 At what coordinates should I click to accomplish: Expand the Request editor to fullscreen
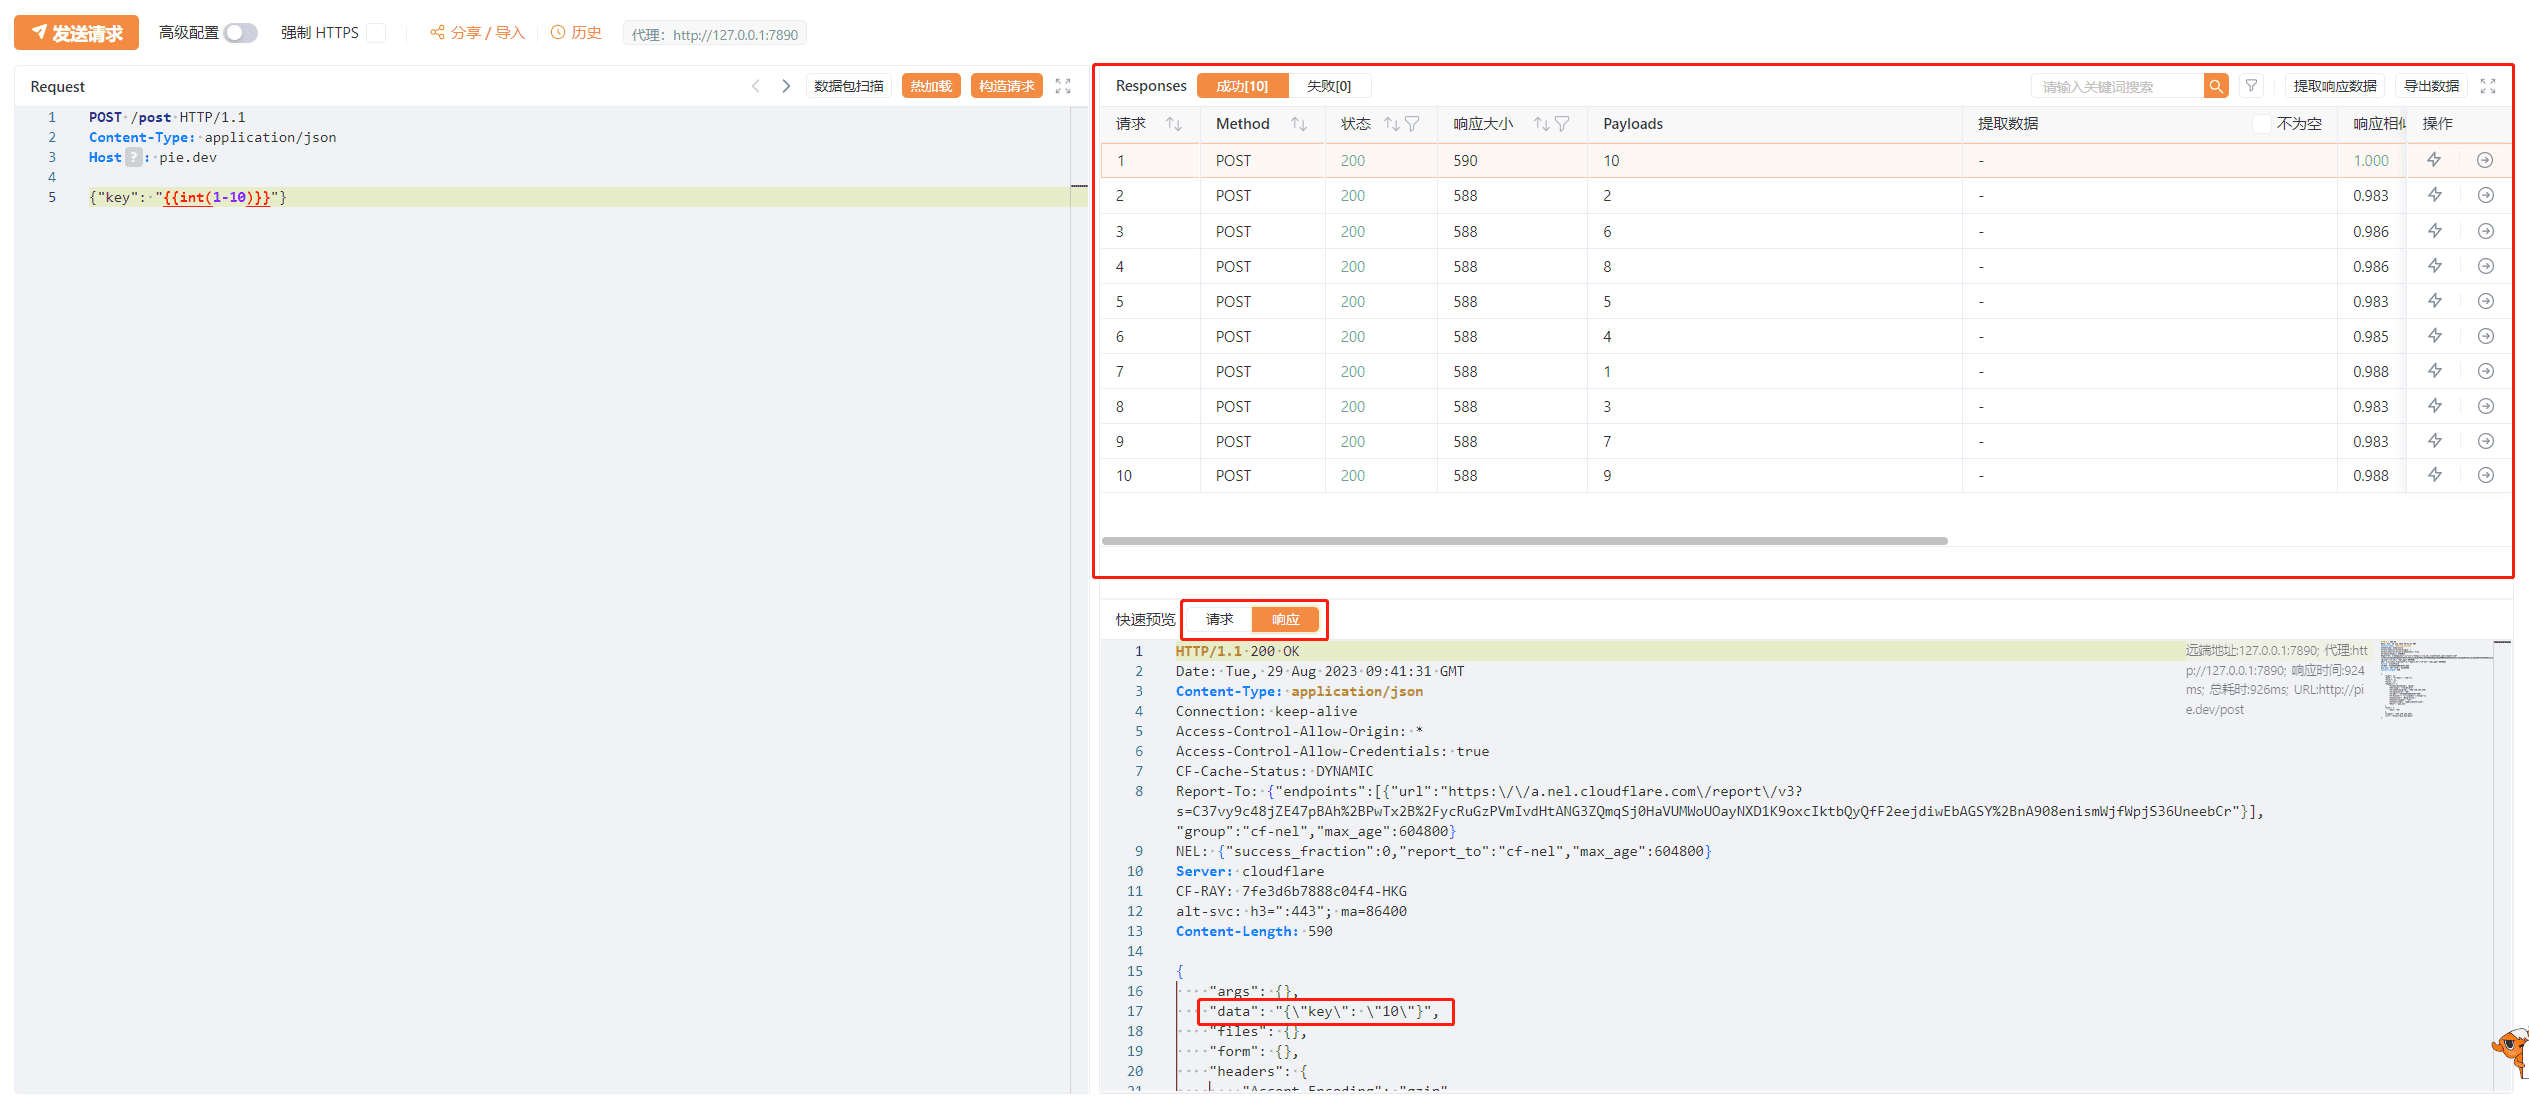click(1063, 86)
